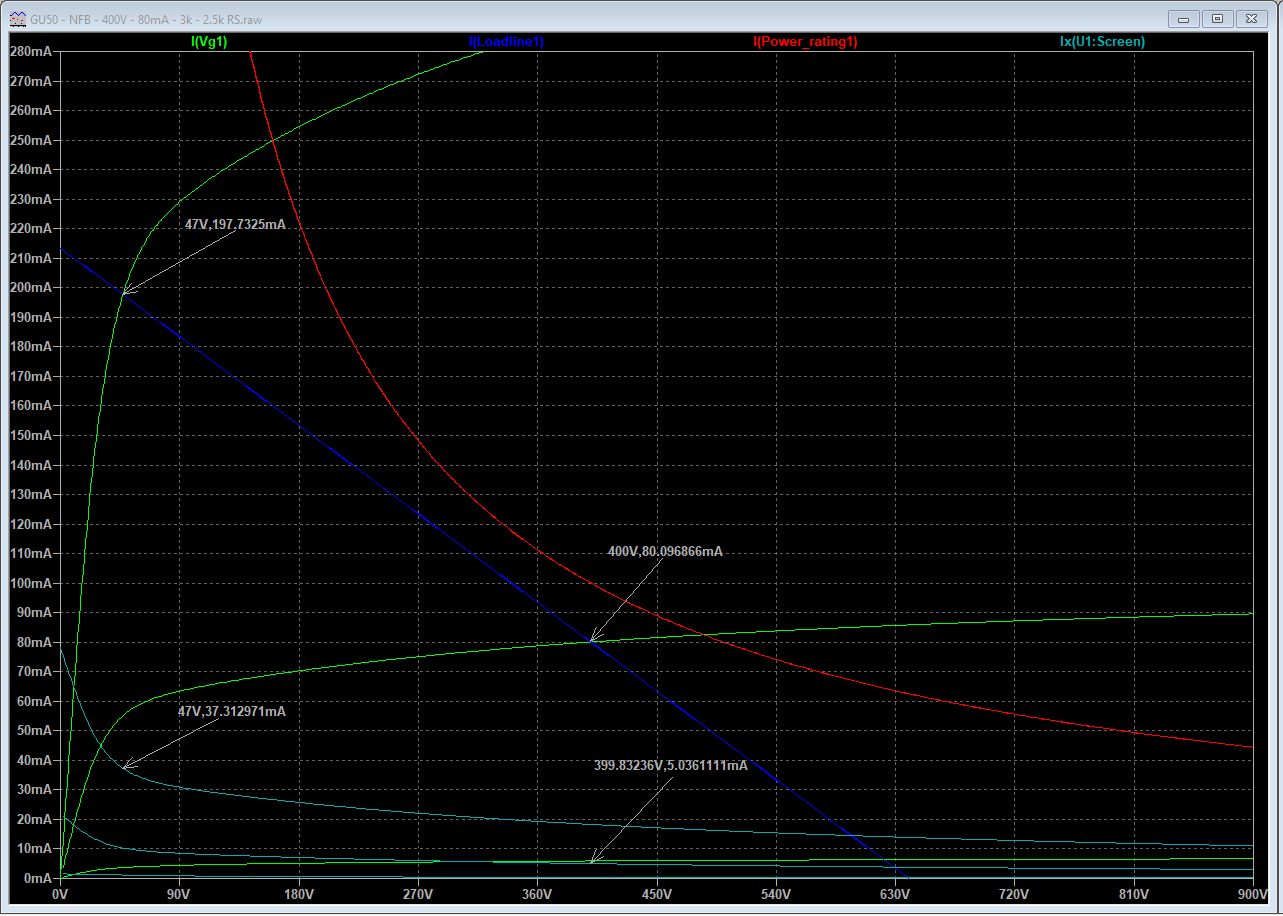Viewport: 1283px width, 916px height.
Task: Click the blue I(Loadline1) trace label
Action: 506,42
